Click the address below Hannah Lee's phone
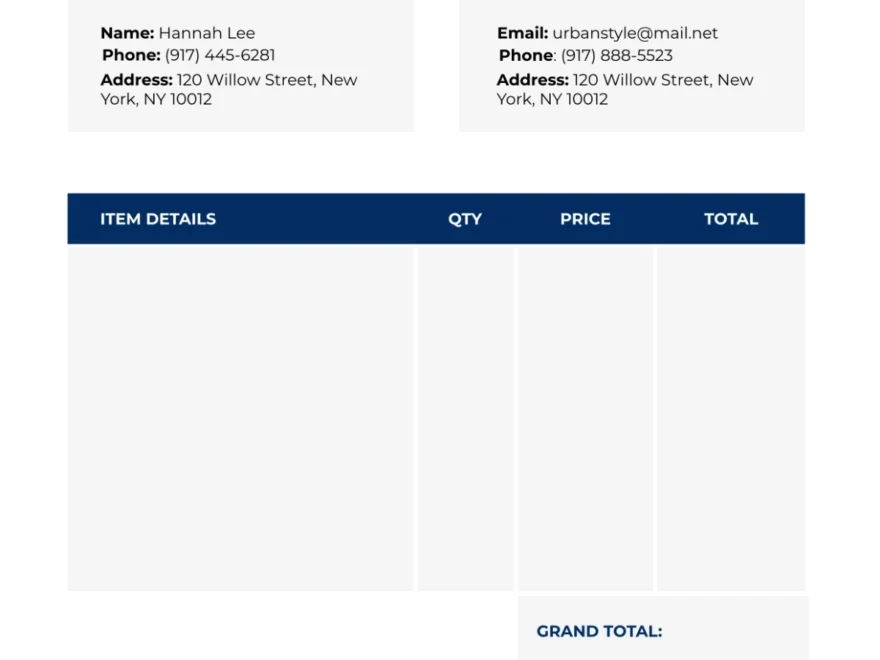 [x=228, y=89]
